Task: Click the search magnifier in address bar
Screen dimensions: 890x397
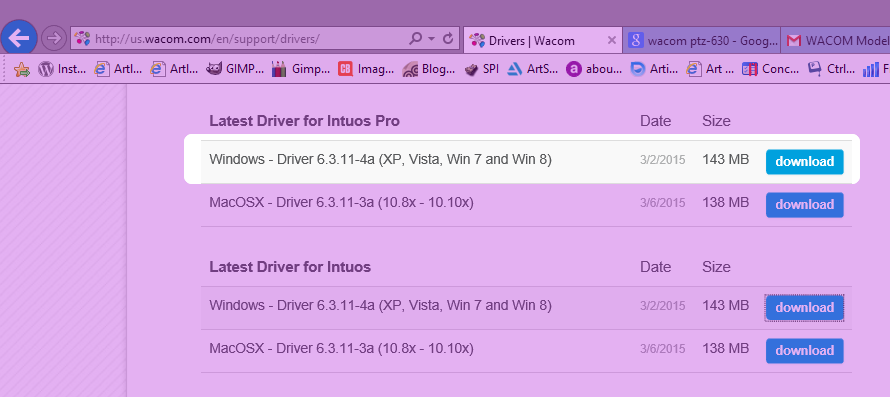Action: 416,39
